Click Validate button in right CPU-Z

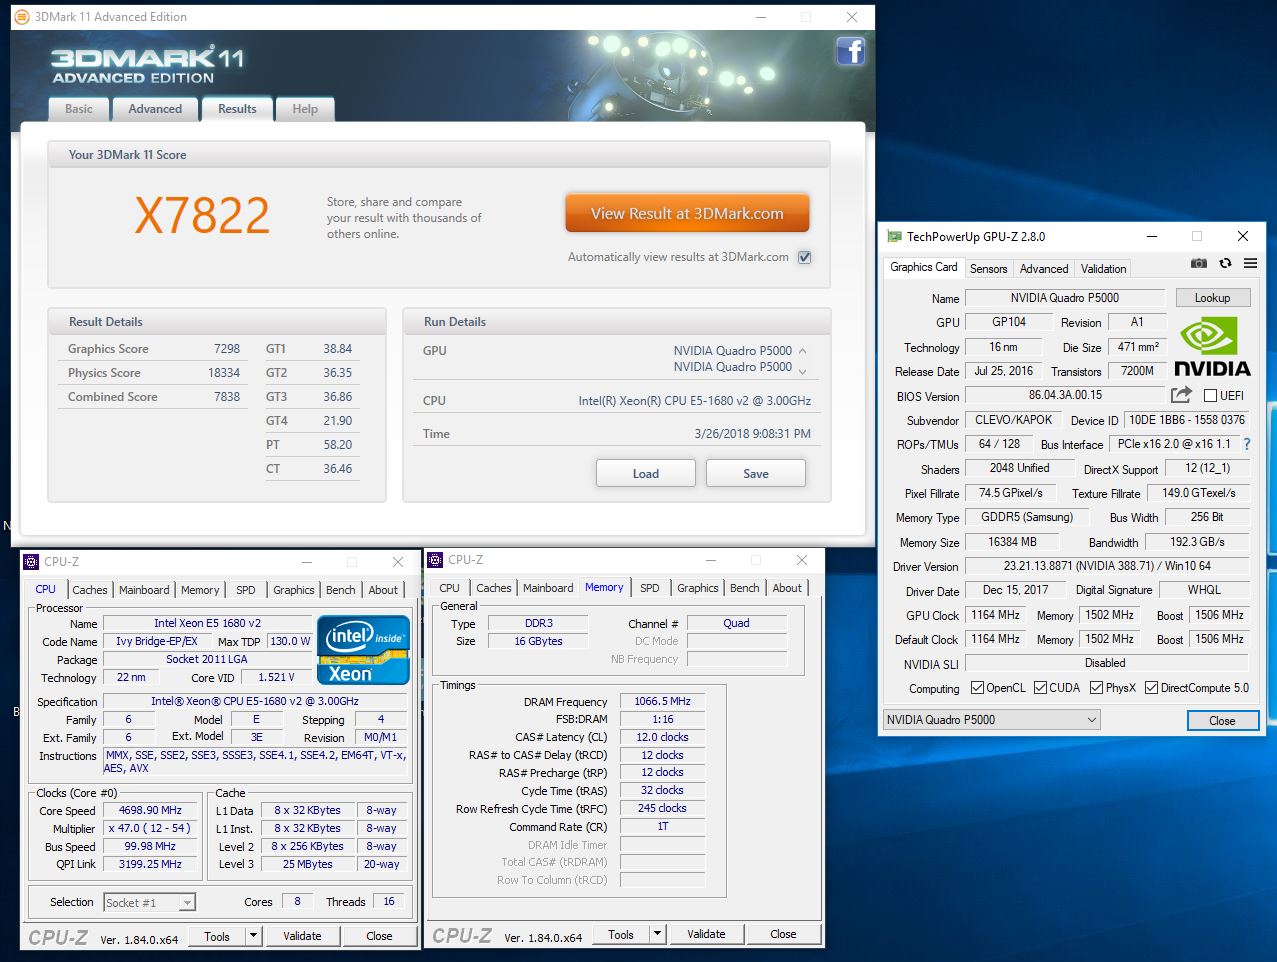(706, 935)
